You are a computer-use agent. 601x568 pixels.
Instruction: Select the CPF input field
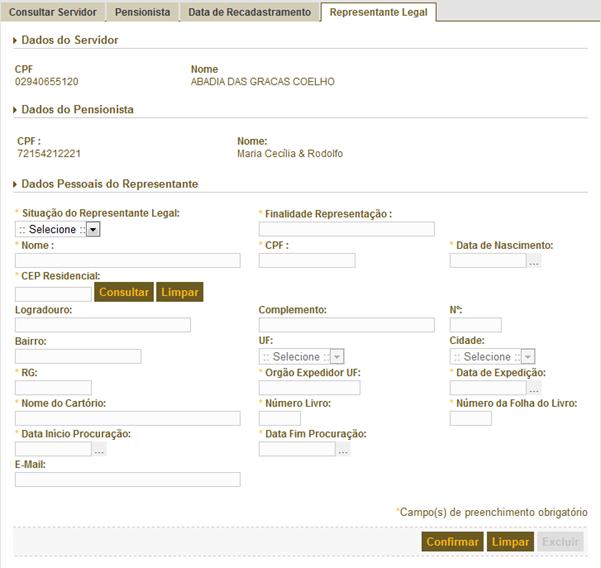306,261
